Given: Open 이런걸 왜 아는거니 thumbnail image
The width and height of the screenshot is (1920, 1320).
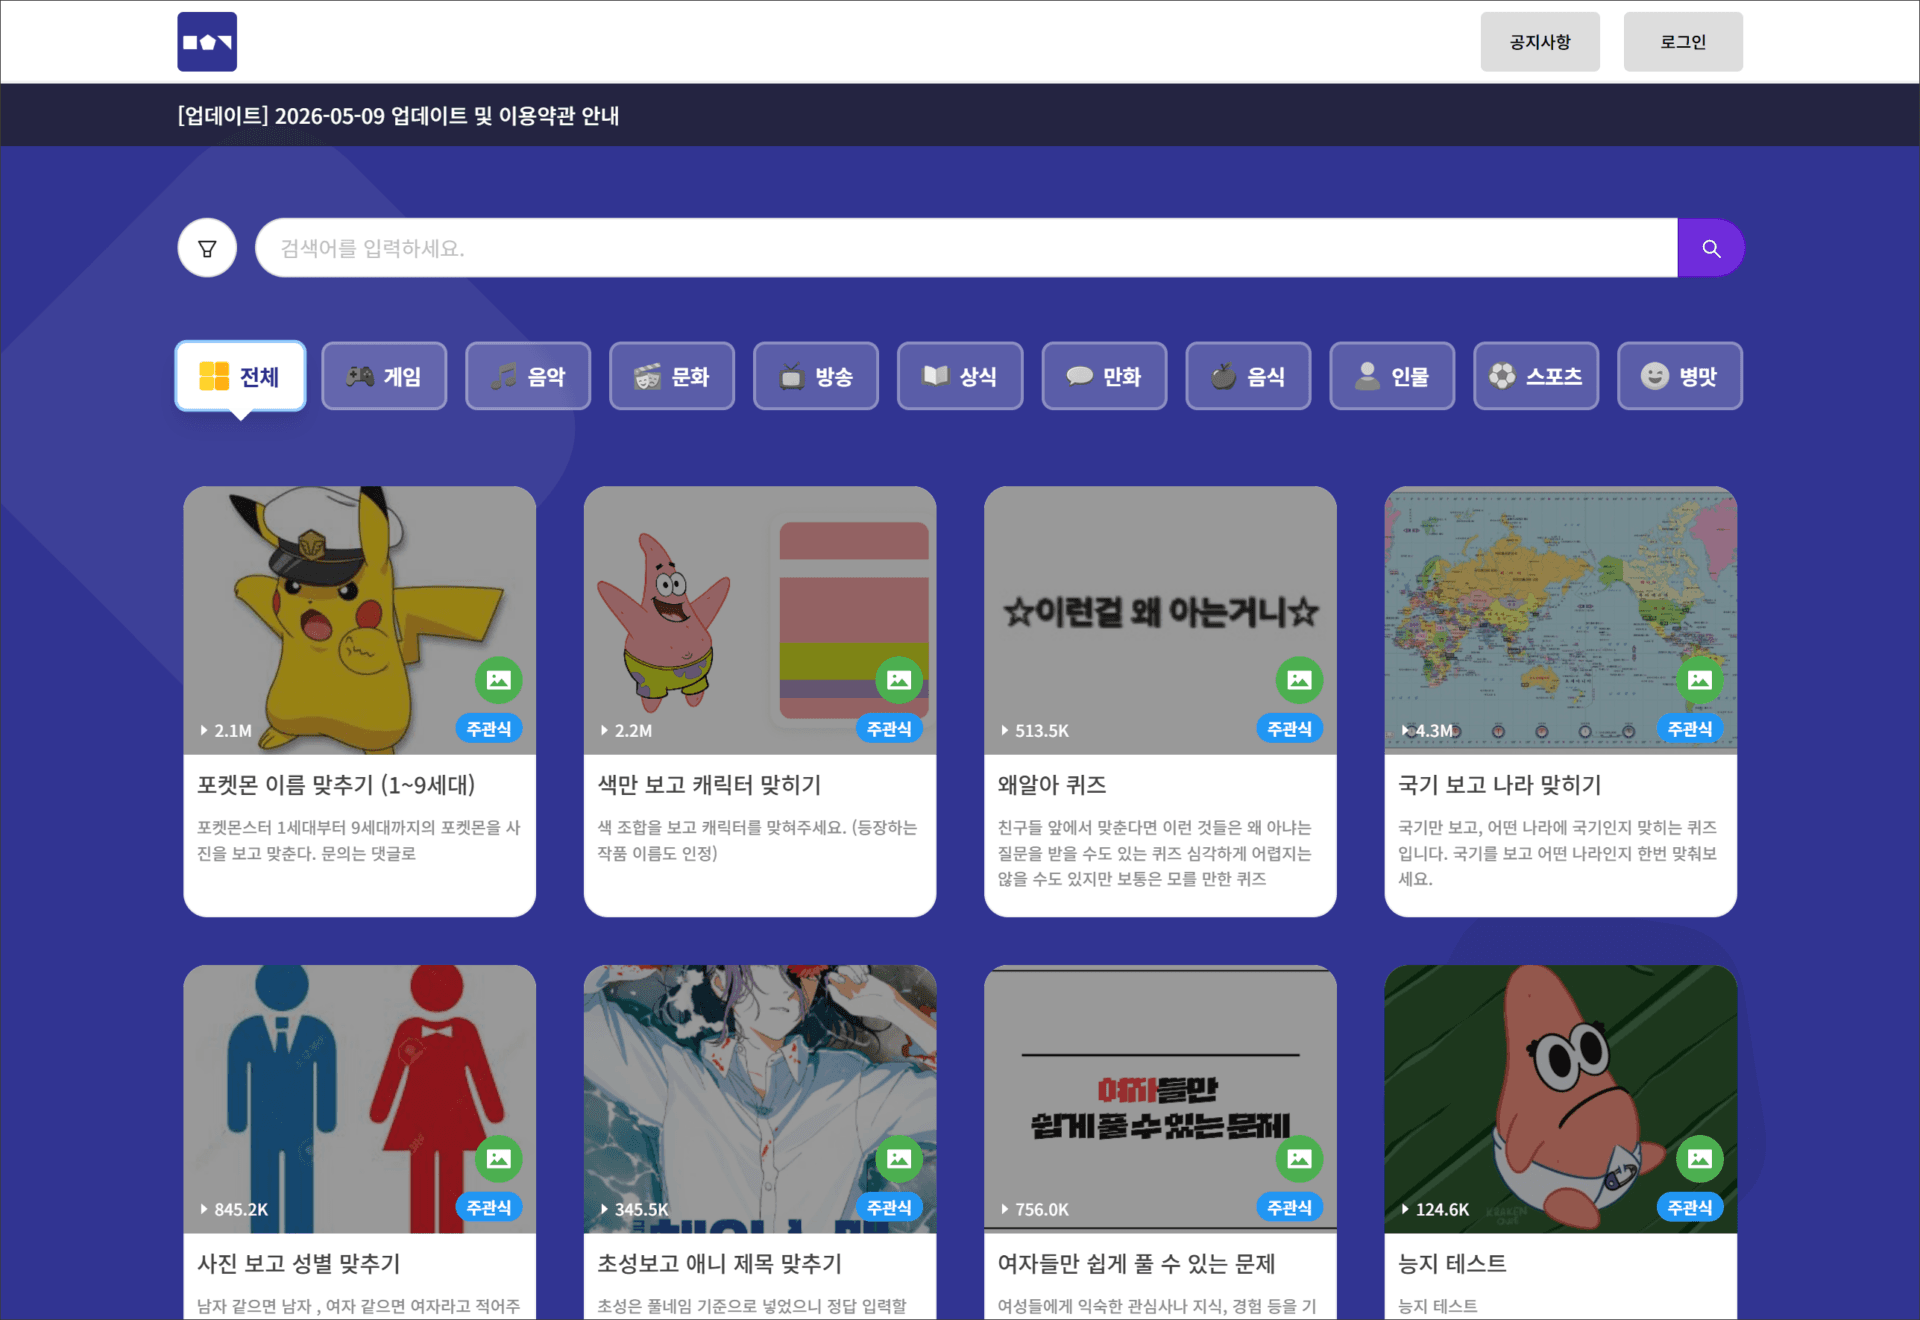Looking at the screenshot, I should [x=1160, y=620].
